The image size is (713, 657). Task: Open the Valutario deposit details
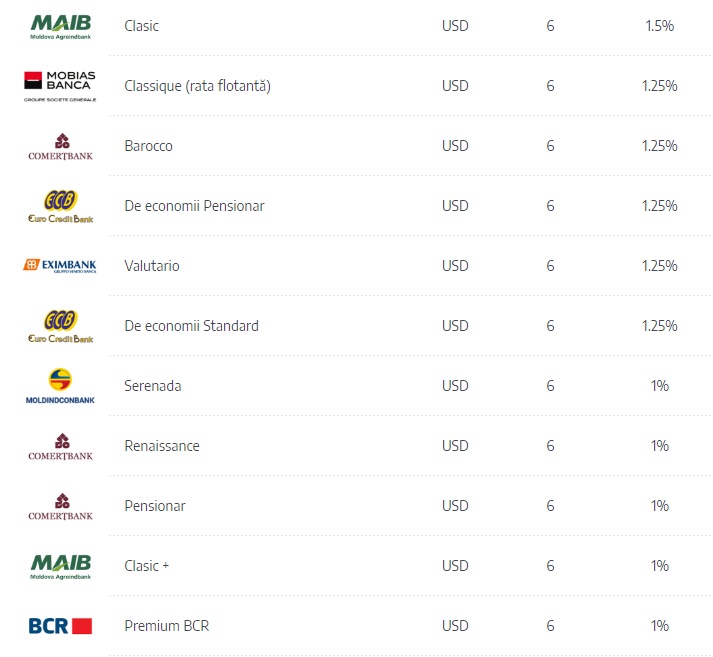pyautogui.click(x=152, y=266)
